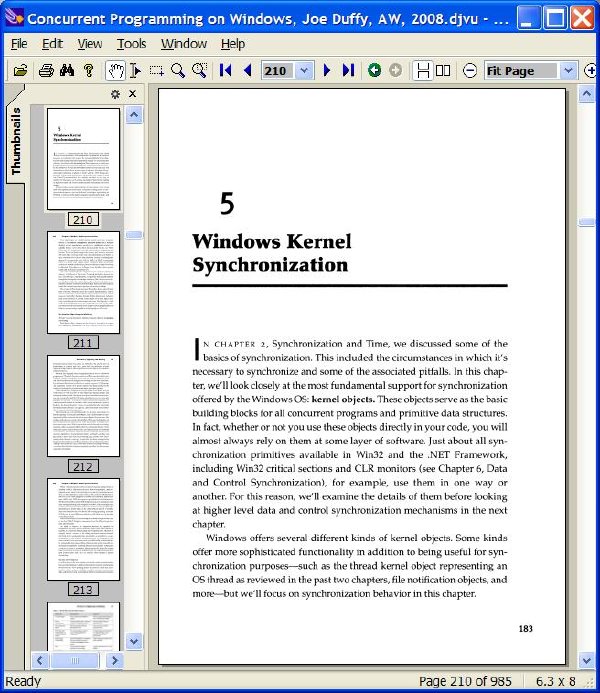Click 'Ready' status bar text
The width and height of the screenshot is (600, 693).
[23, 681]
